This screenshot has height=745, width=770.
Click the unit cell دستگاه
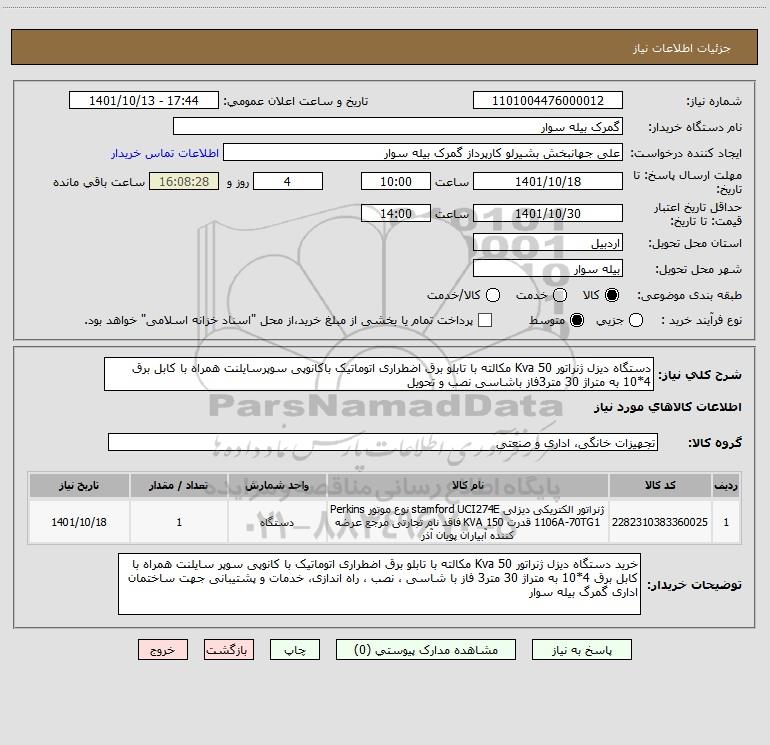pos(277,522)
